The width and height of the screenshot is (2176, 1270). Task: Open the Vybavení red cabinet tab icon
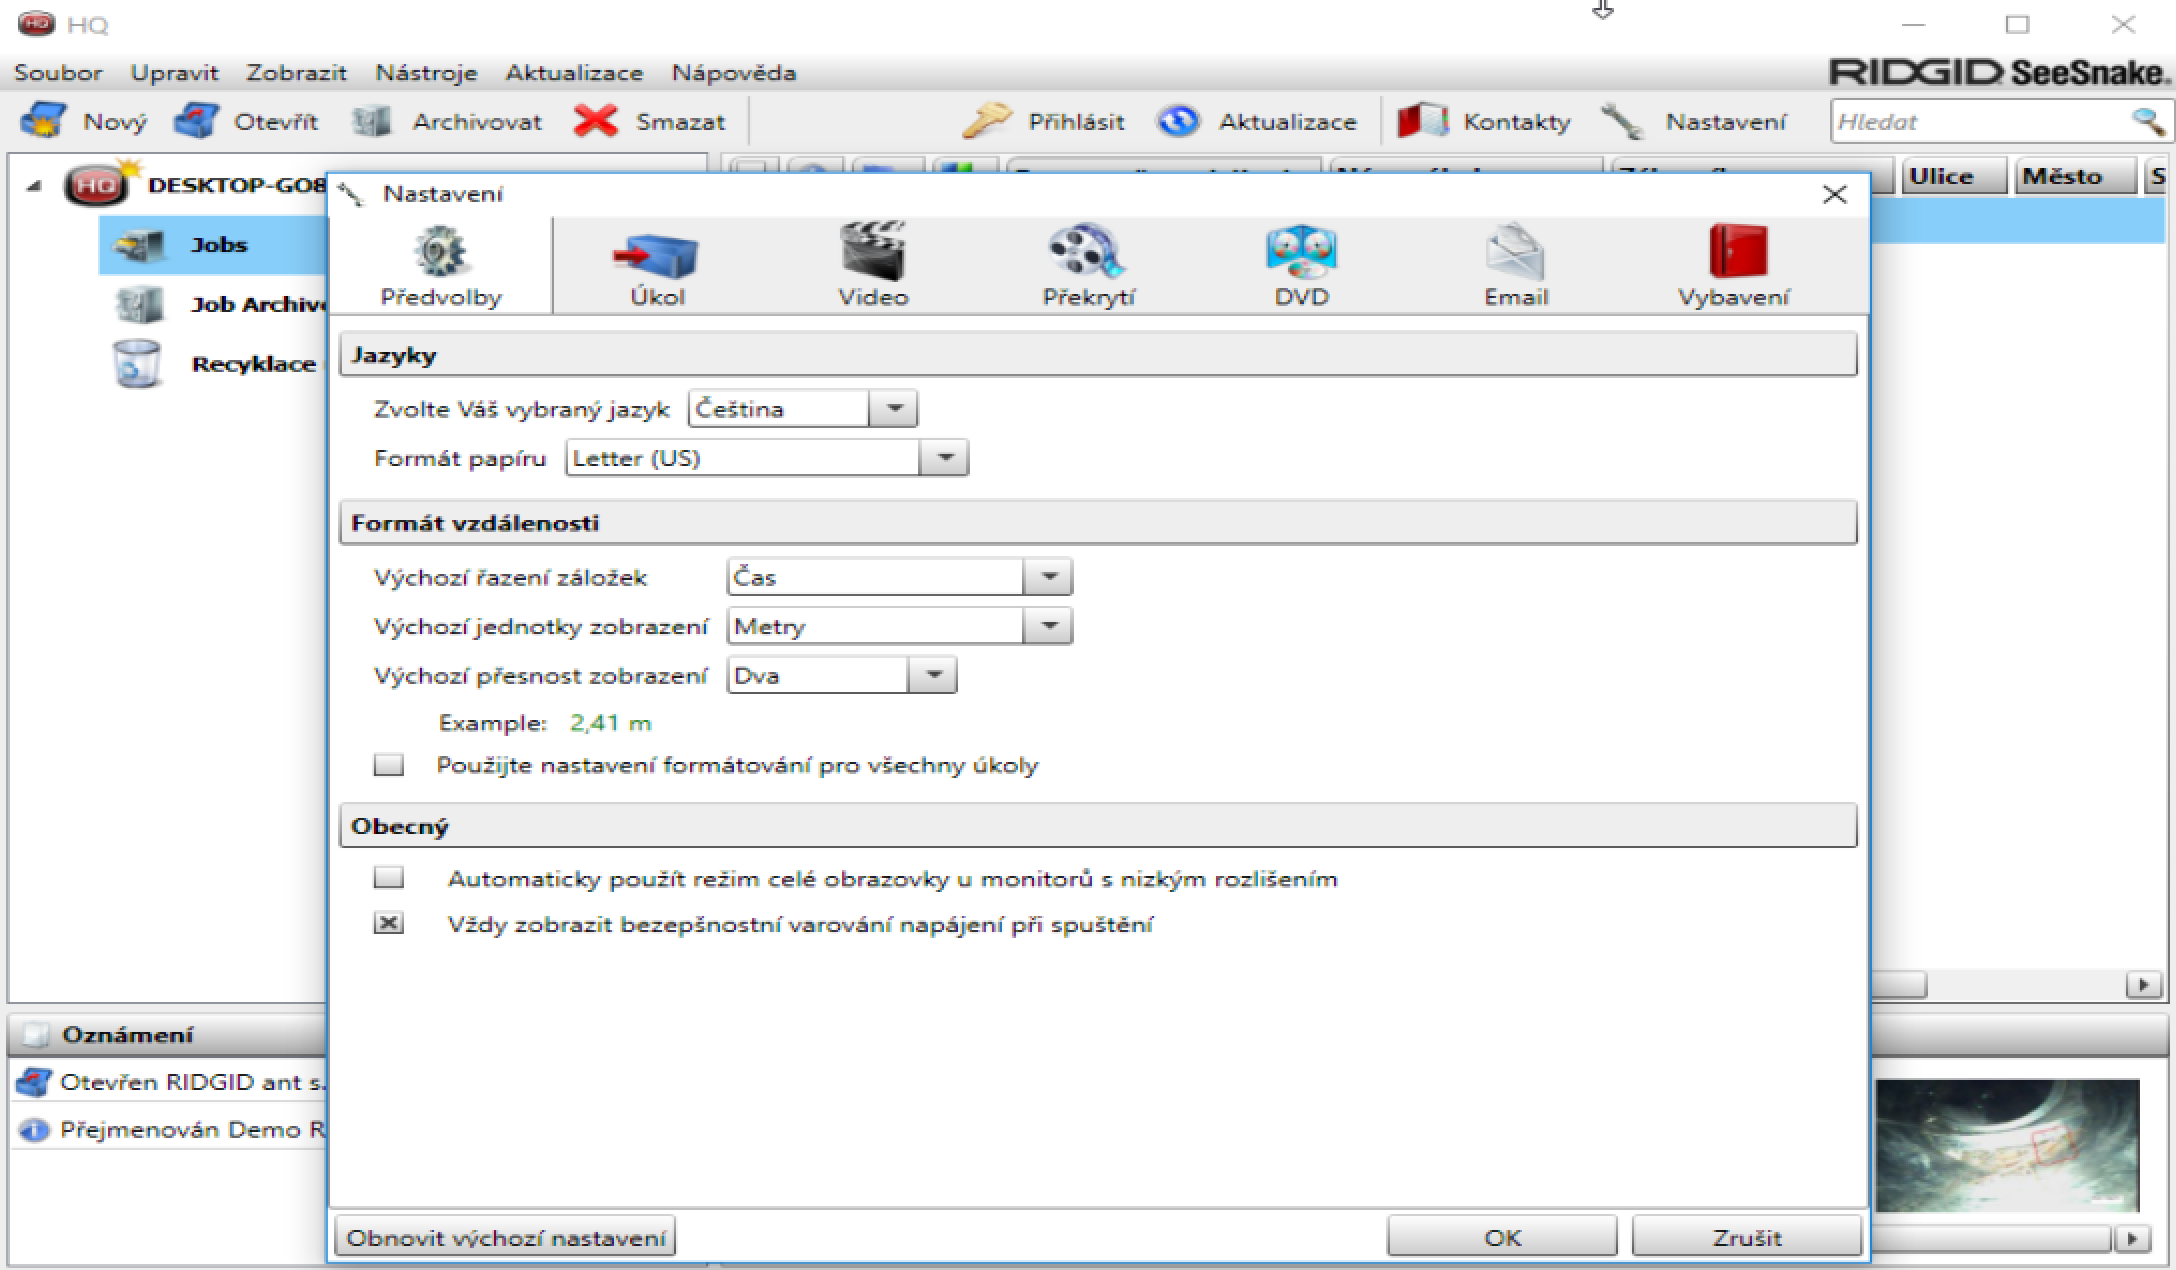point(1738,251)
